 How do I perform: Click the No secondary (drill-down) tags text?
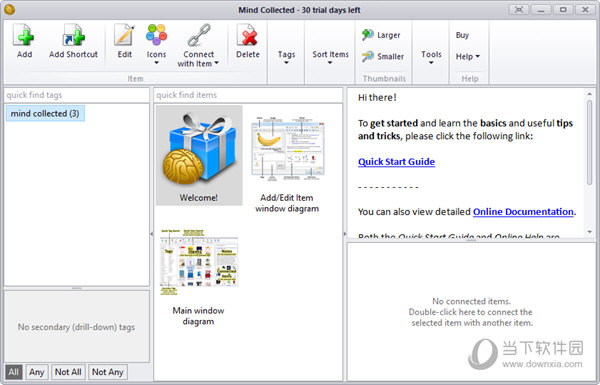[77, 327]
